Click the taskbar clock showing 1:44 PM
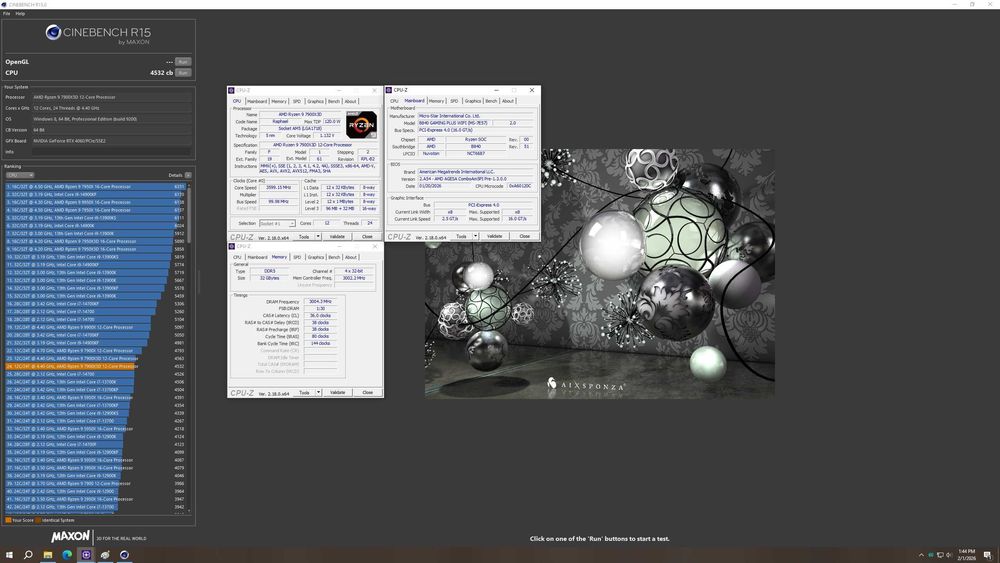 point(966,555)
